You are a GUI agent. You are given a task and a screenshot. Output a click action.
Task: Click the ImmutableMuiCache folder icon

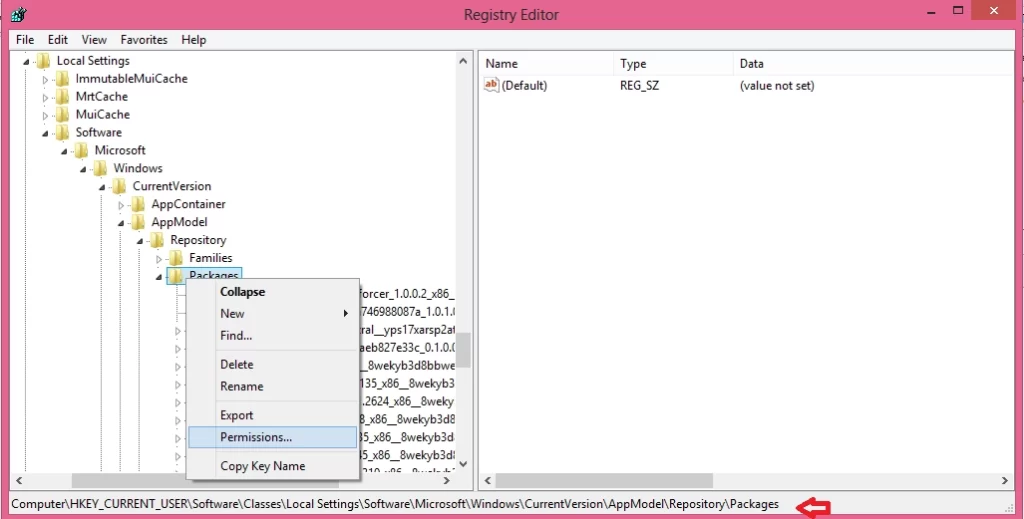click(x=63, y=79)
